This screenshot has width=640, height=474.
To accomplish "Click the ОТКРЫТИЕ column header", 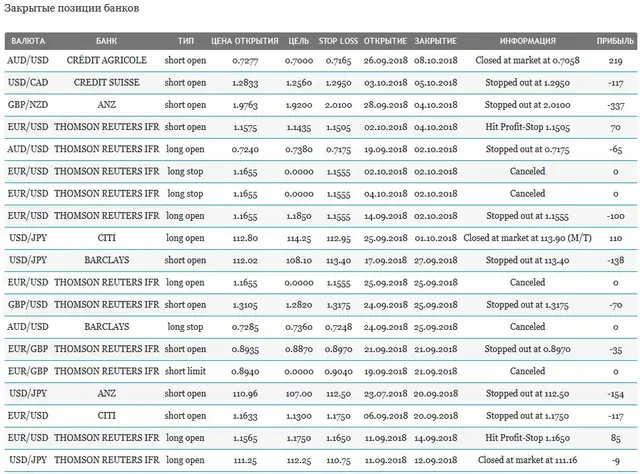I will [385, 41].
